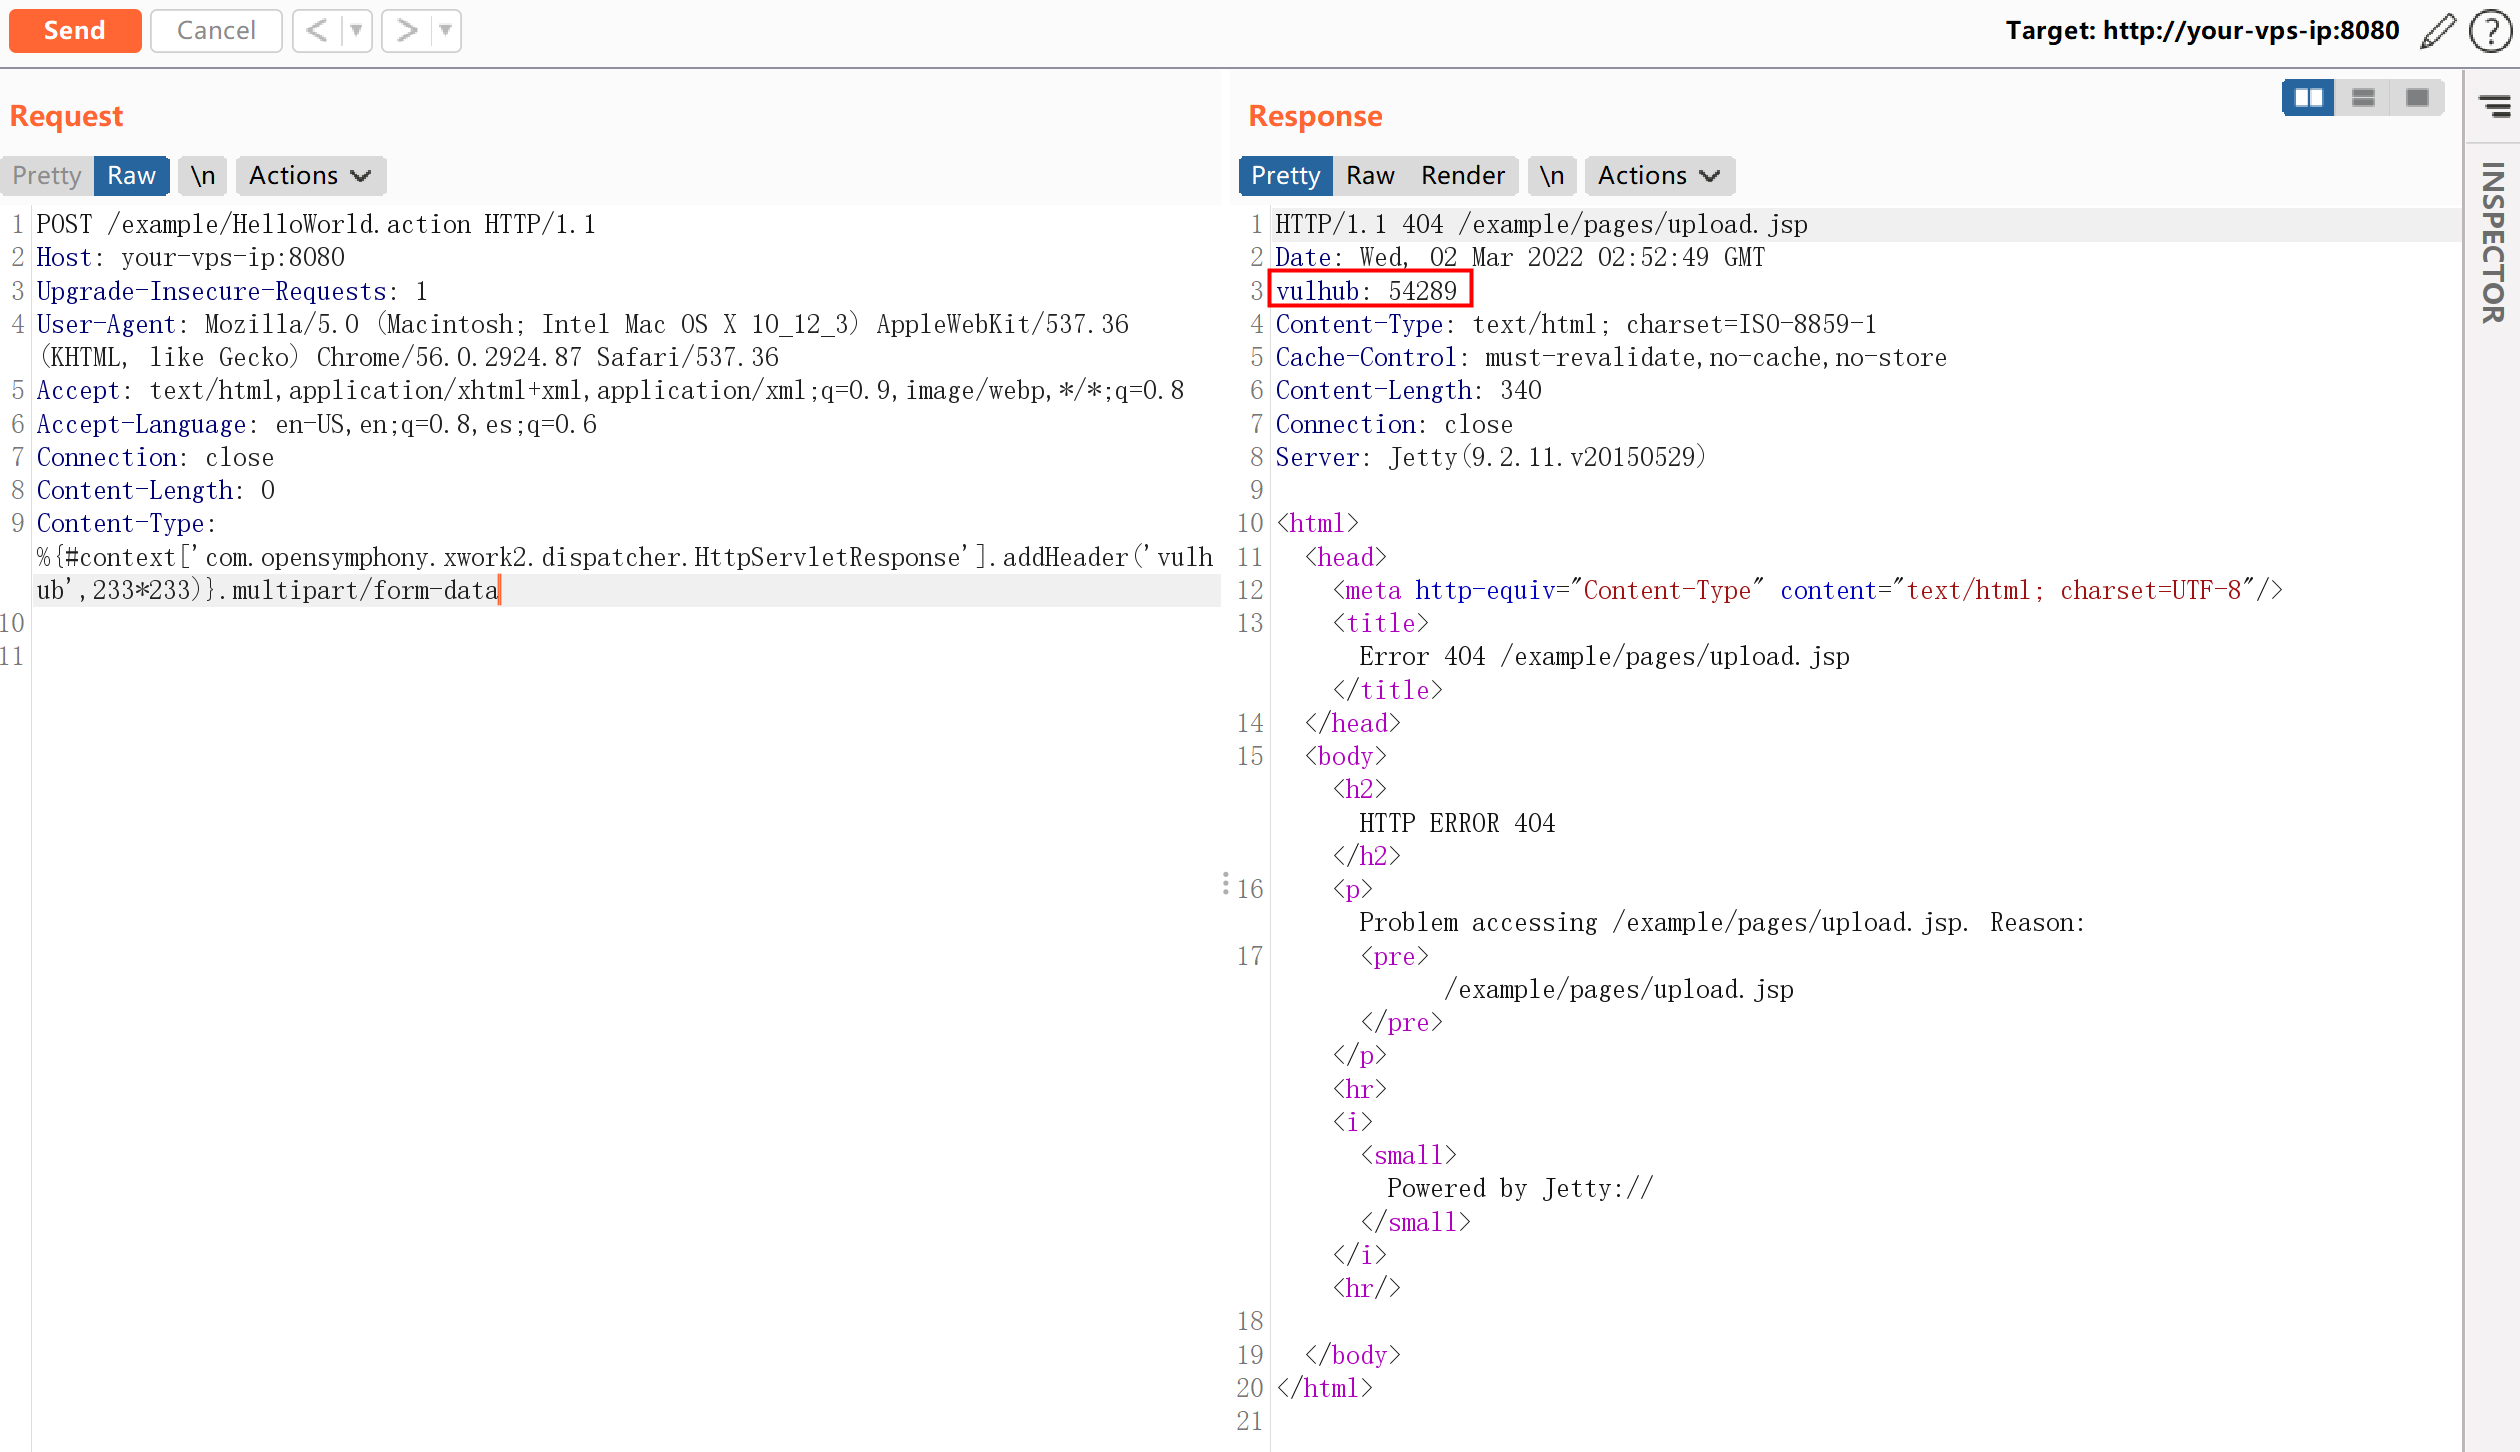Expand history dropdown next to back arrow
Viewport: 2520px width, 1452px height.
tap(355, 31)
